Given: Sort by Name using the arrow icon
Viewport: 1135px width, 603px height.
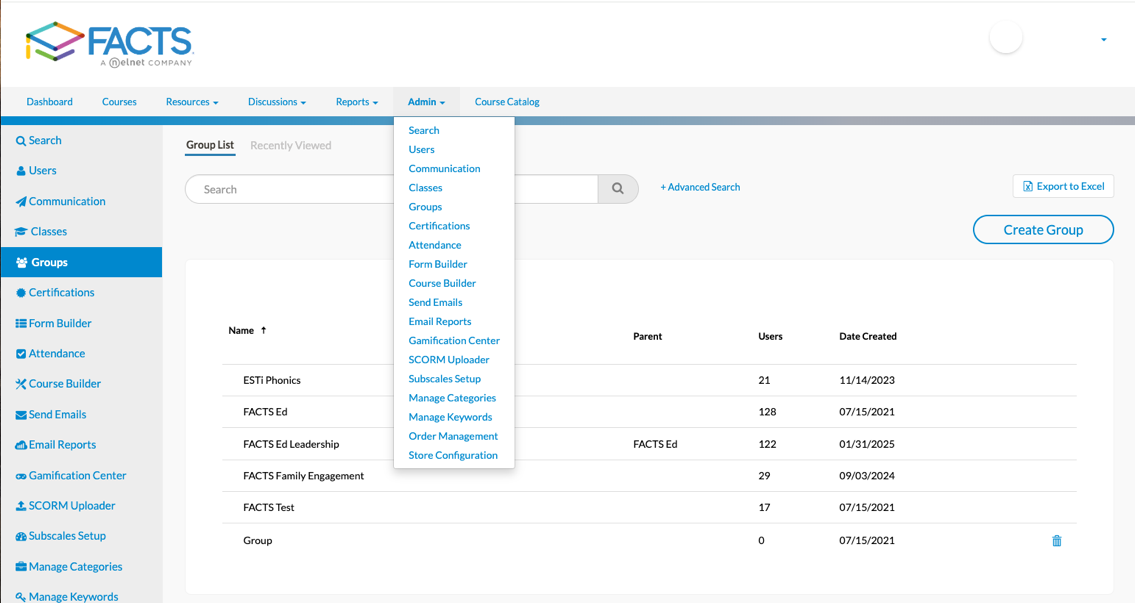Looking at the screenshot, I should coord(263,330).
